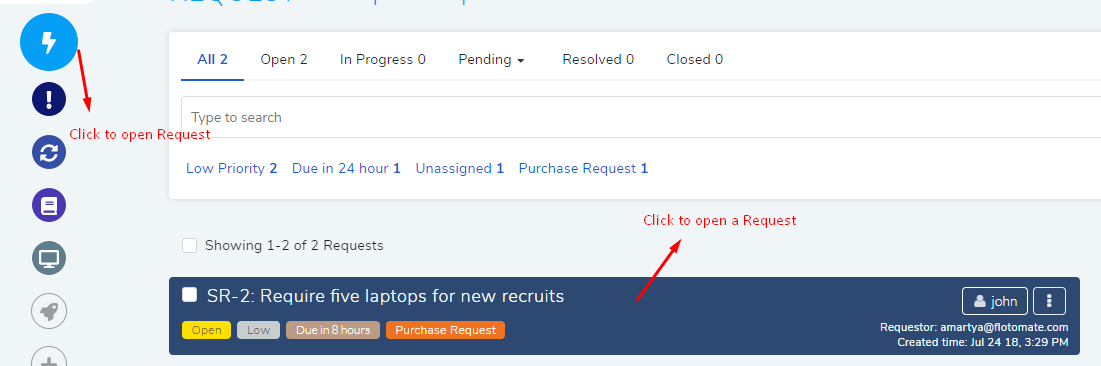Expand the Pending status dropdown
Viewport: 1101px width, 366px height.
[492, 60]
